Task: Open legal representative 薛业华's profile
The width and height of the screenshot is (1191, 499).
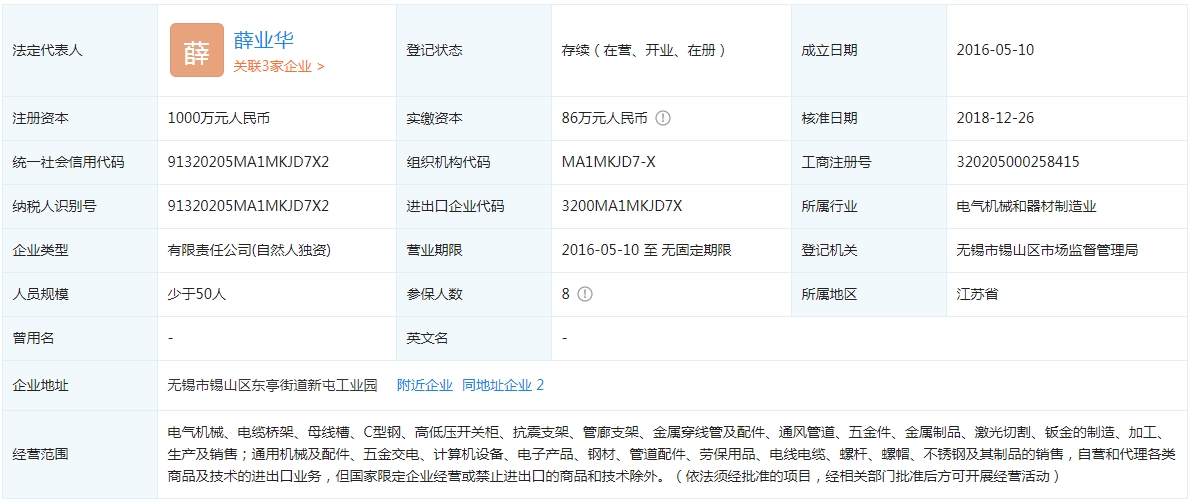Action: [x=264, y=40]
